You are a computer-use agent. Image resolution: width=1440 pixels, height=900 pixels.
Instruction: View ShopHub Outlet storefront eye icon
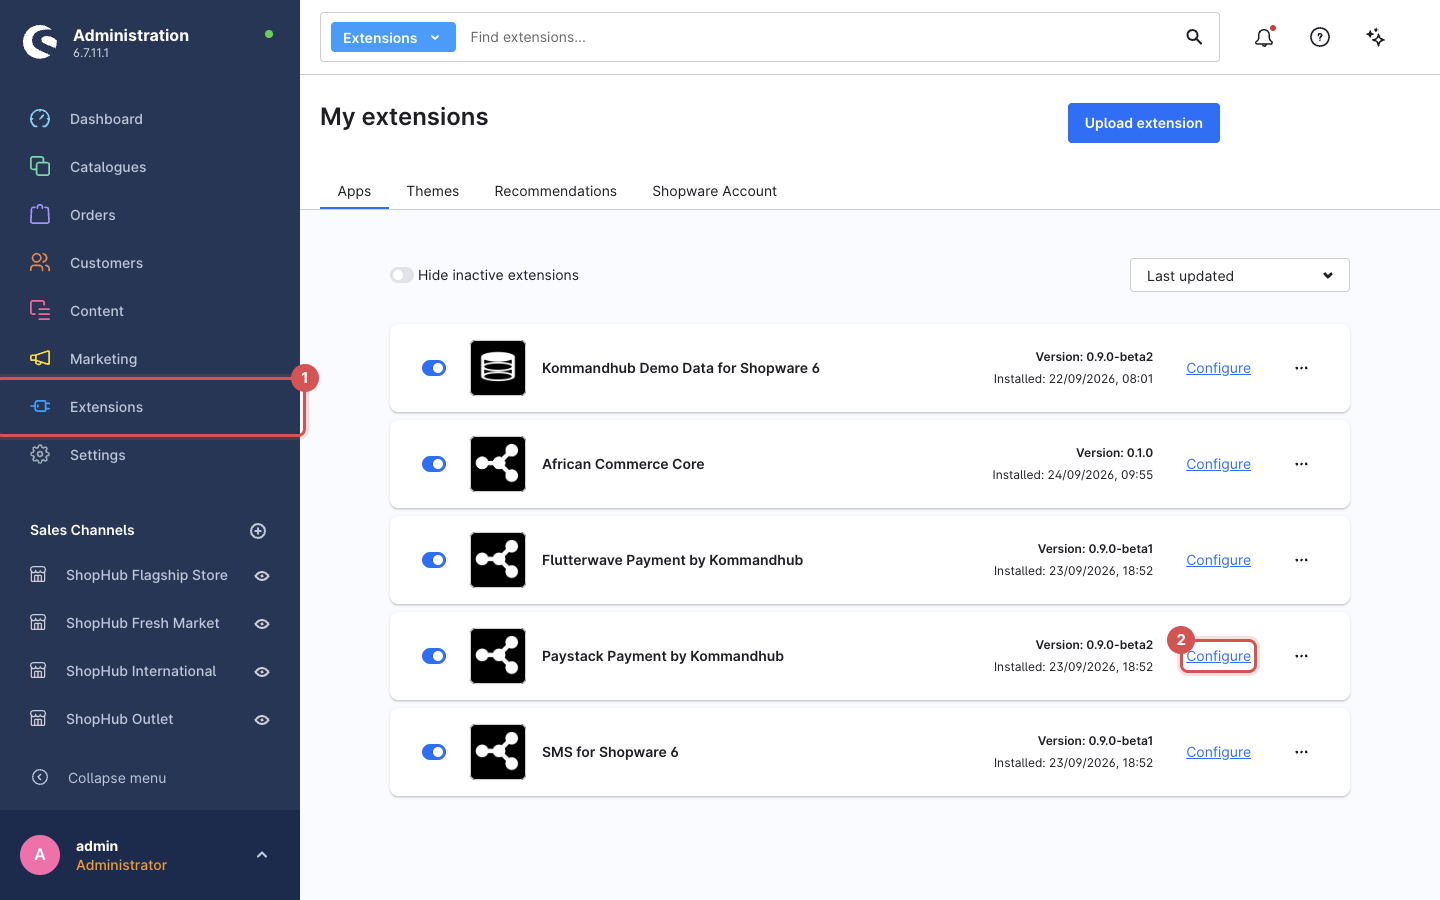262,720
